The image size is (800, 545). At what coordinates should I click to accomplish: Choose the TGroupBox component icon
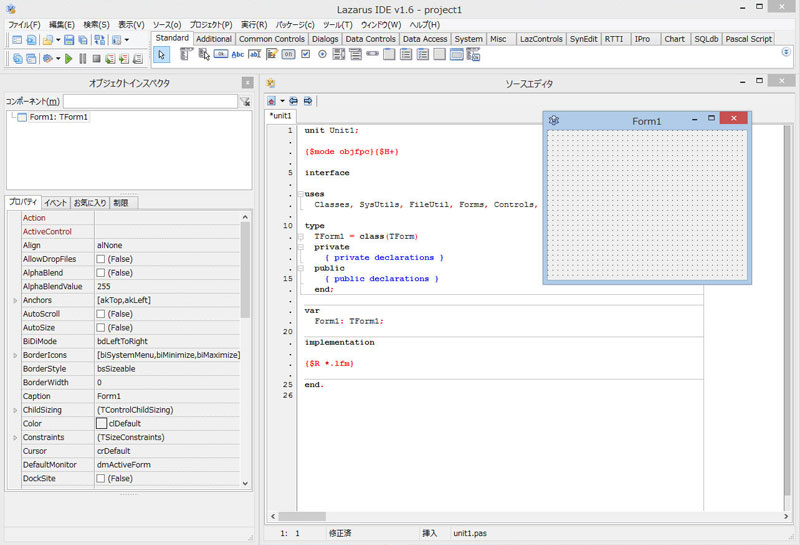coord(389,54)
